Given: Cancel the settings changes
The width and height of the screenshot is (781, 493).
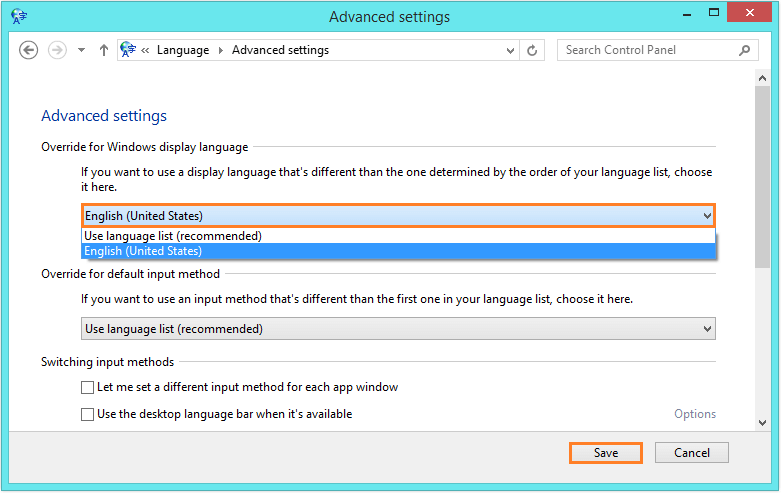Looking at the screenshot, I should point(692,453).
